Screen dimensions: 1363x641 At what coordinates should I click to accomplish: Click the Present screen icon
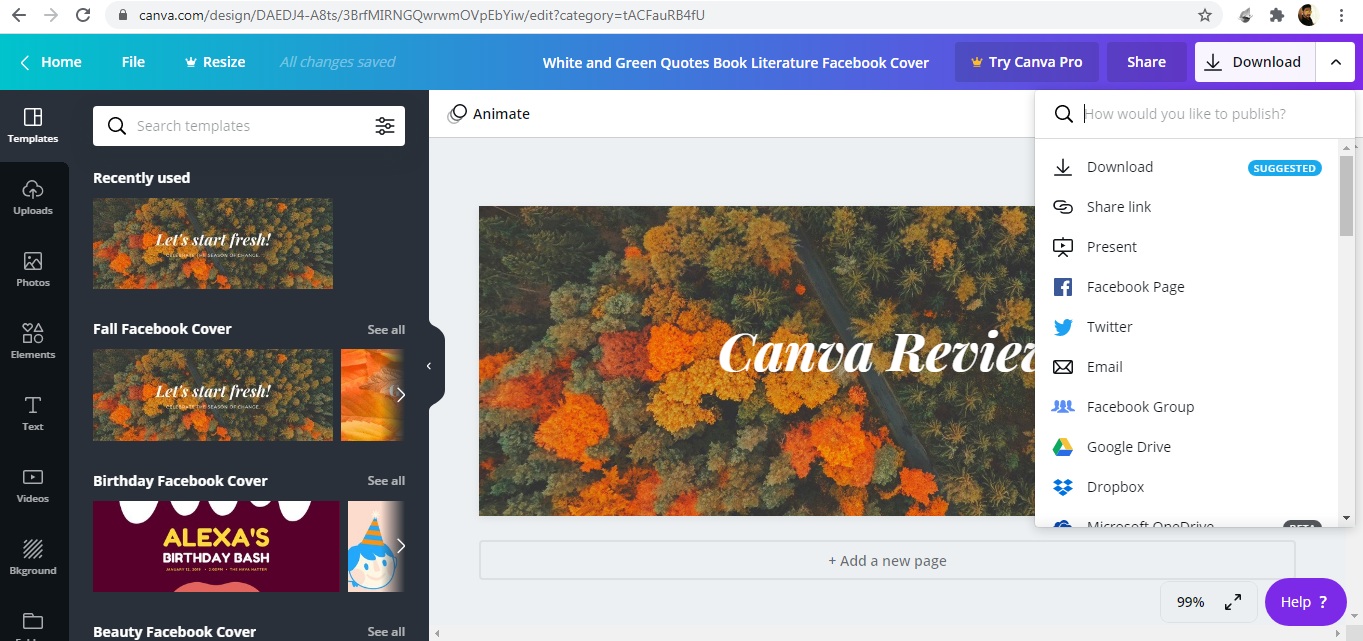pos(1063,247)
